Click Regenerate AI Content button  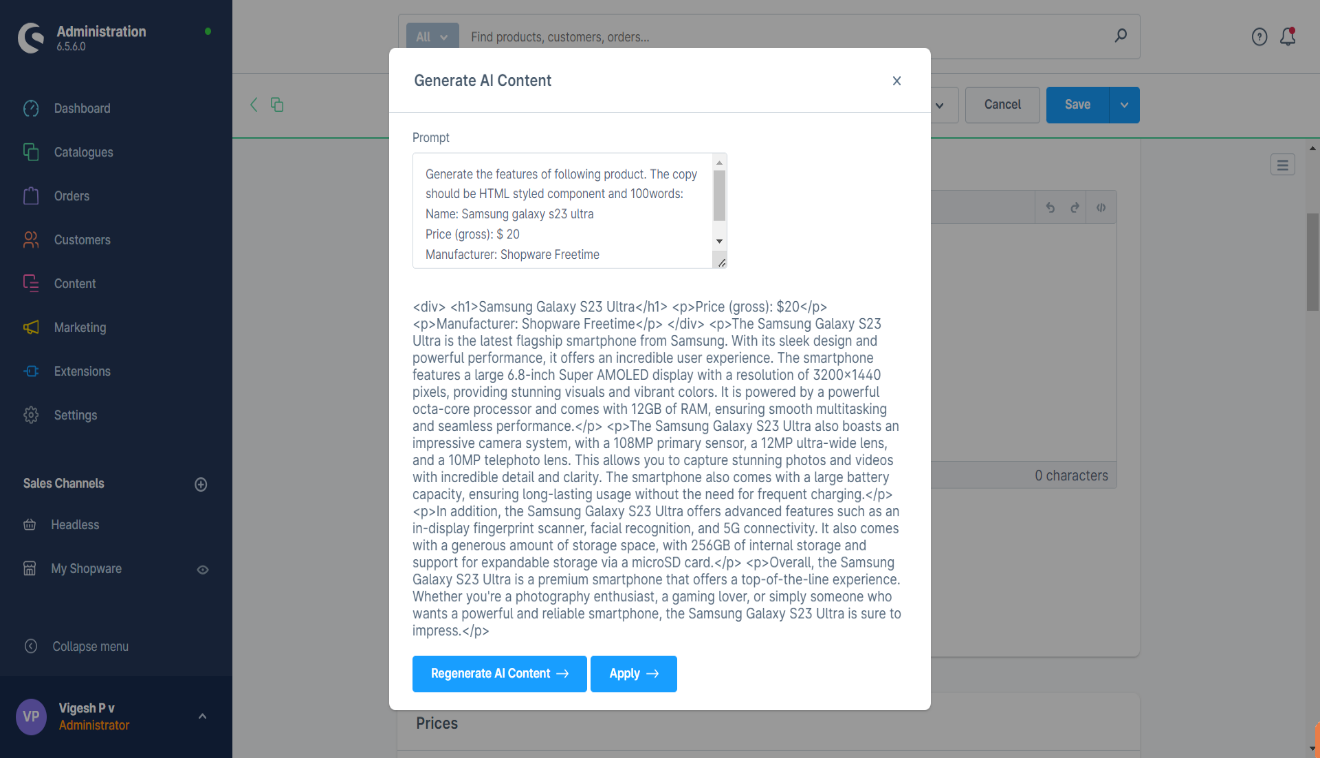click(x=499, y=674)
